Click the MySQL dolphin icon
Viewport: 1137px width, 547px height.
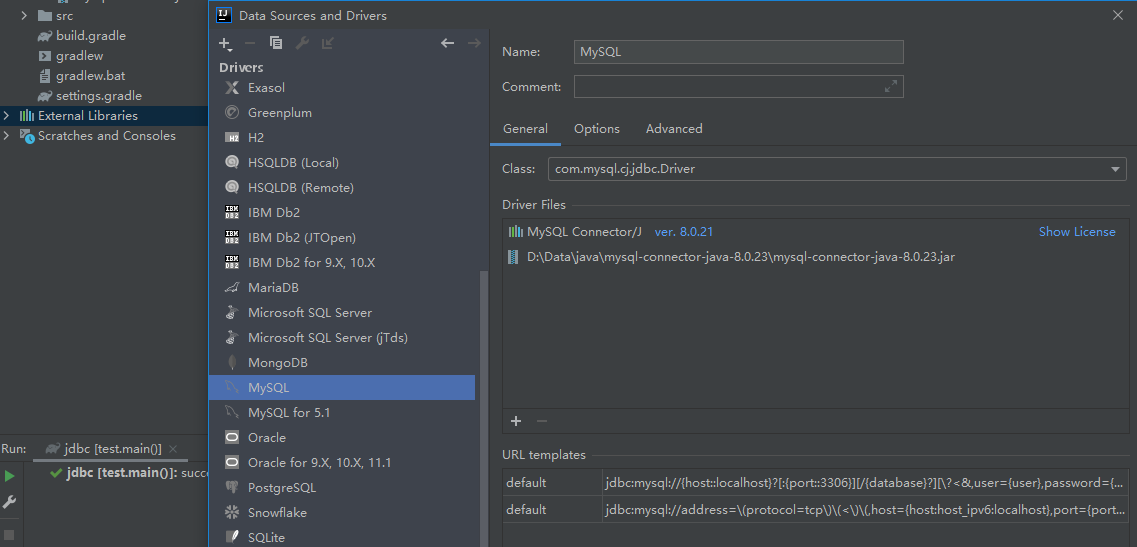pyautogui.click(x=232, y=387)
